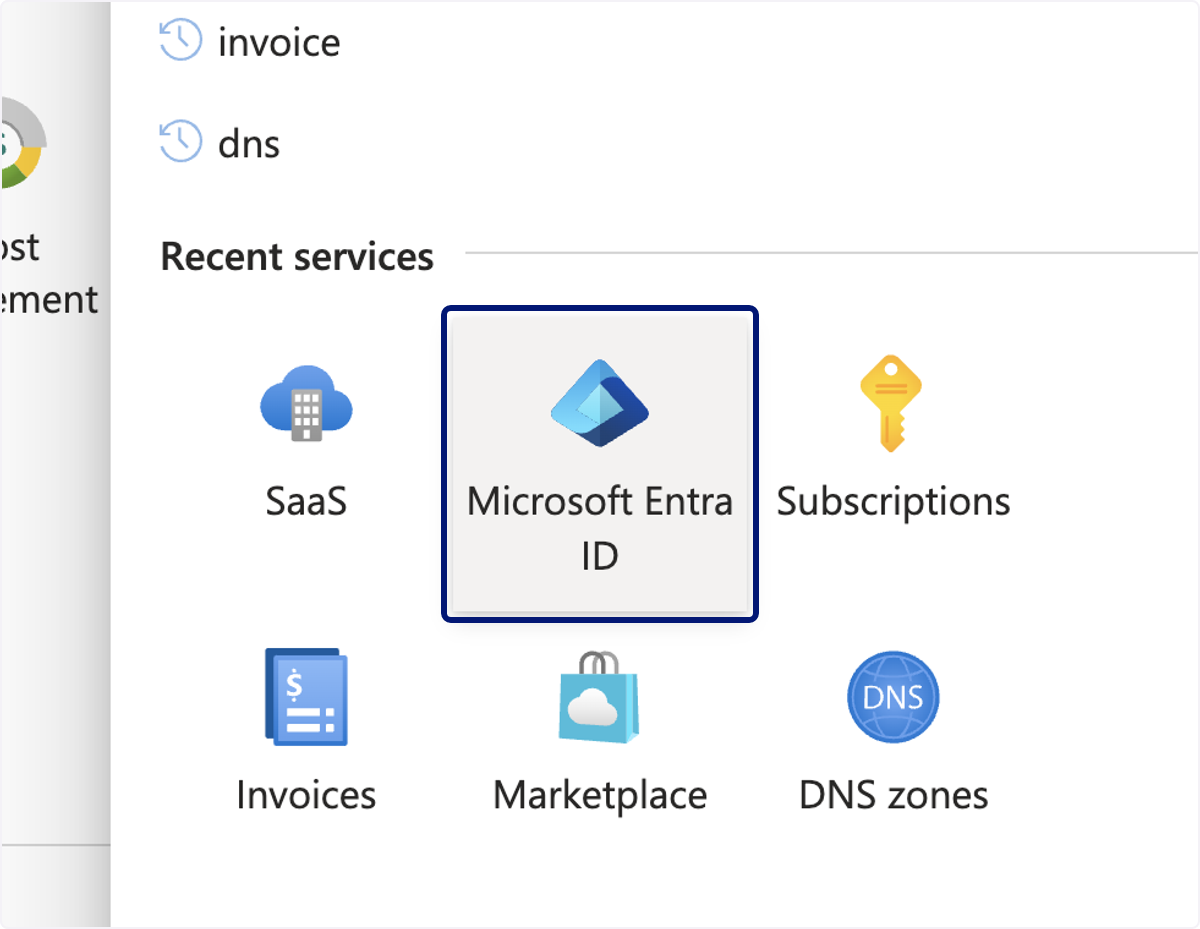This screenshot has height=929, width=1200.
Task: Select the recent search 'dns'
Action: [x=249, y=143]
